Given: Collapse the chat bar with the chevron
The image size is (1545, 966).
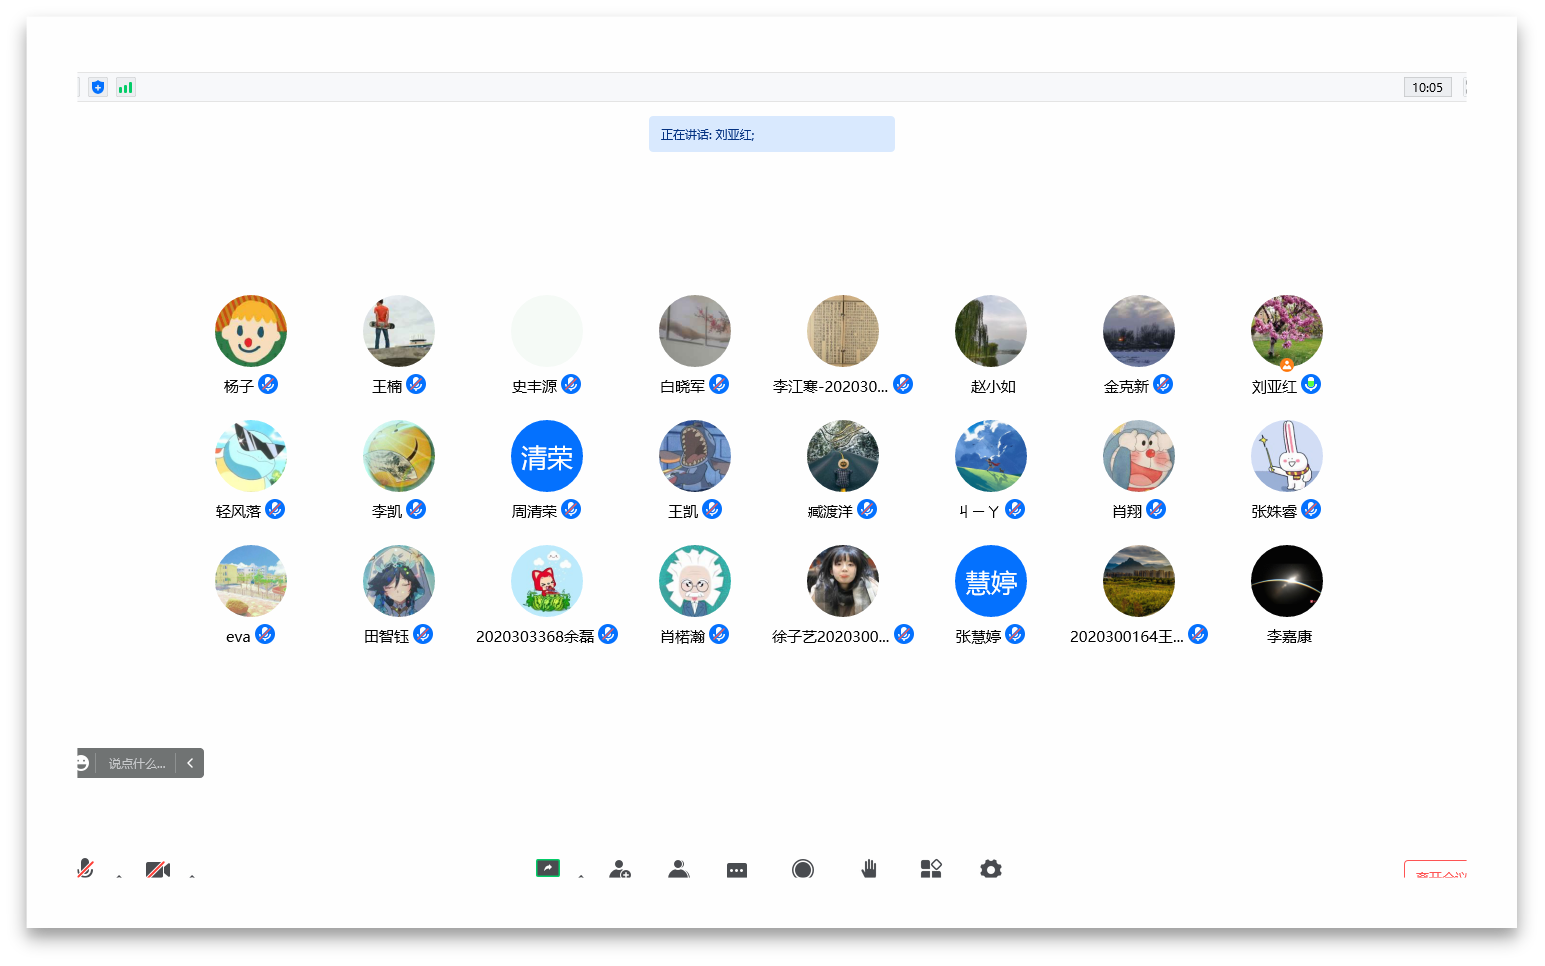Looking at the screenshot, I should coord(190,763).
